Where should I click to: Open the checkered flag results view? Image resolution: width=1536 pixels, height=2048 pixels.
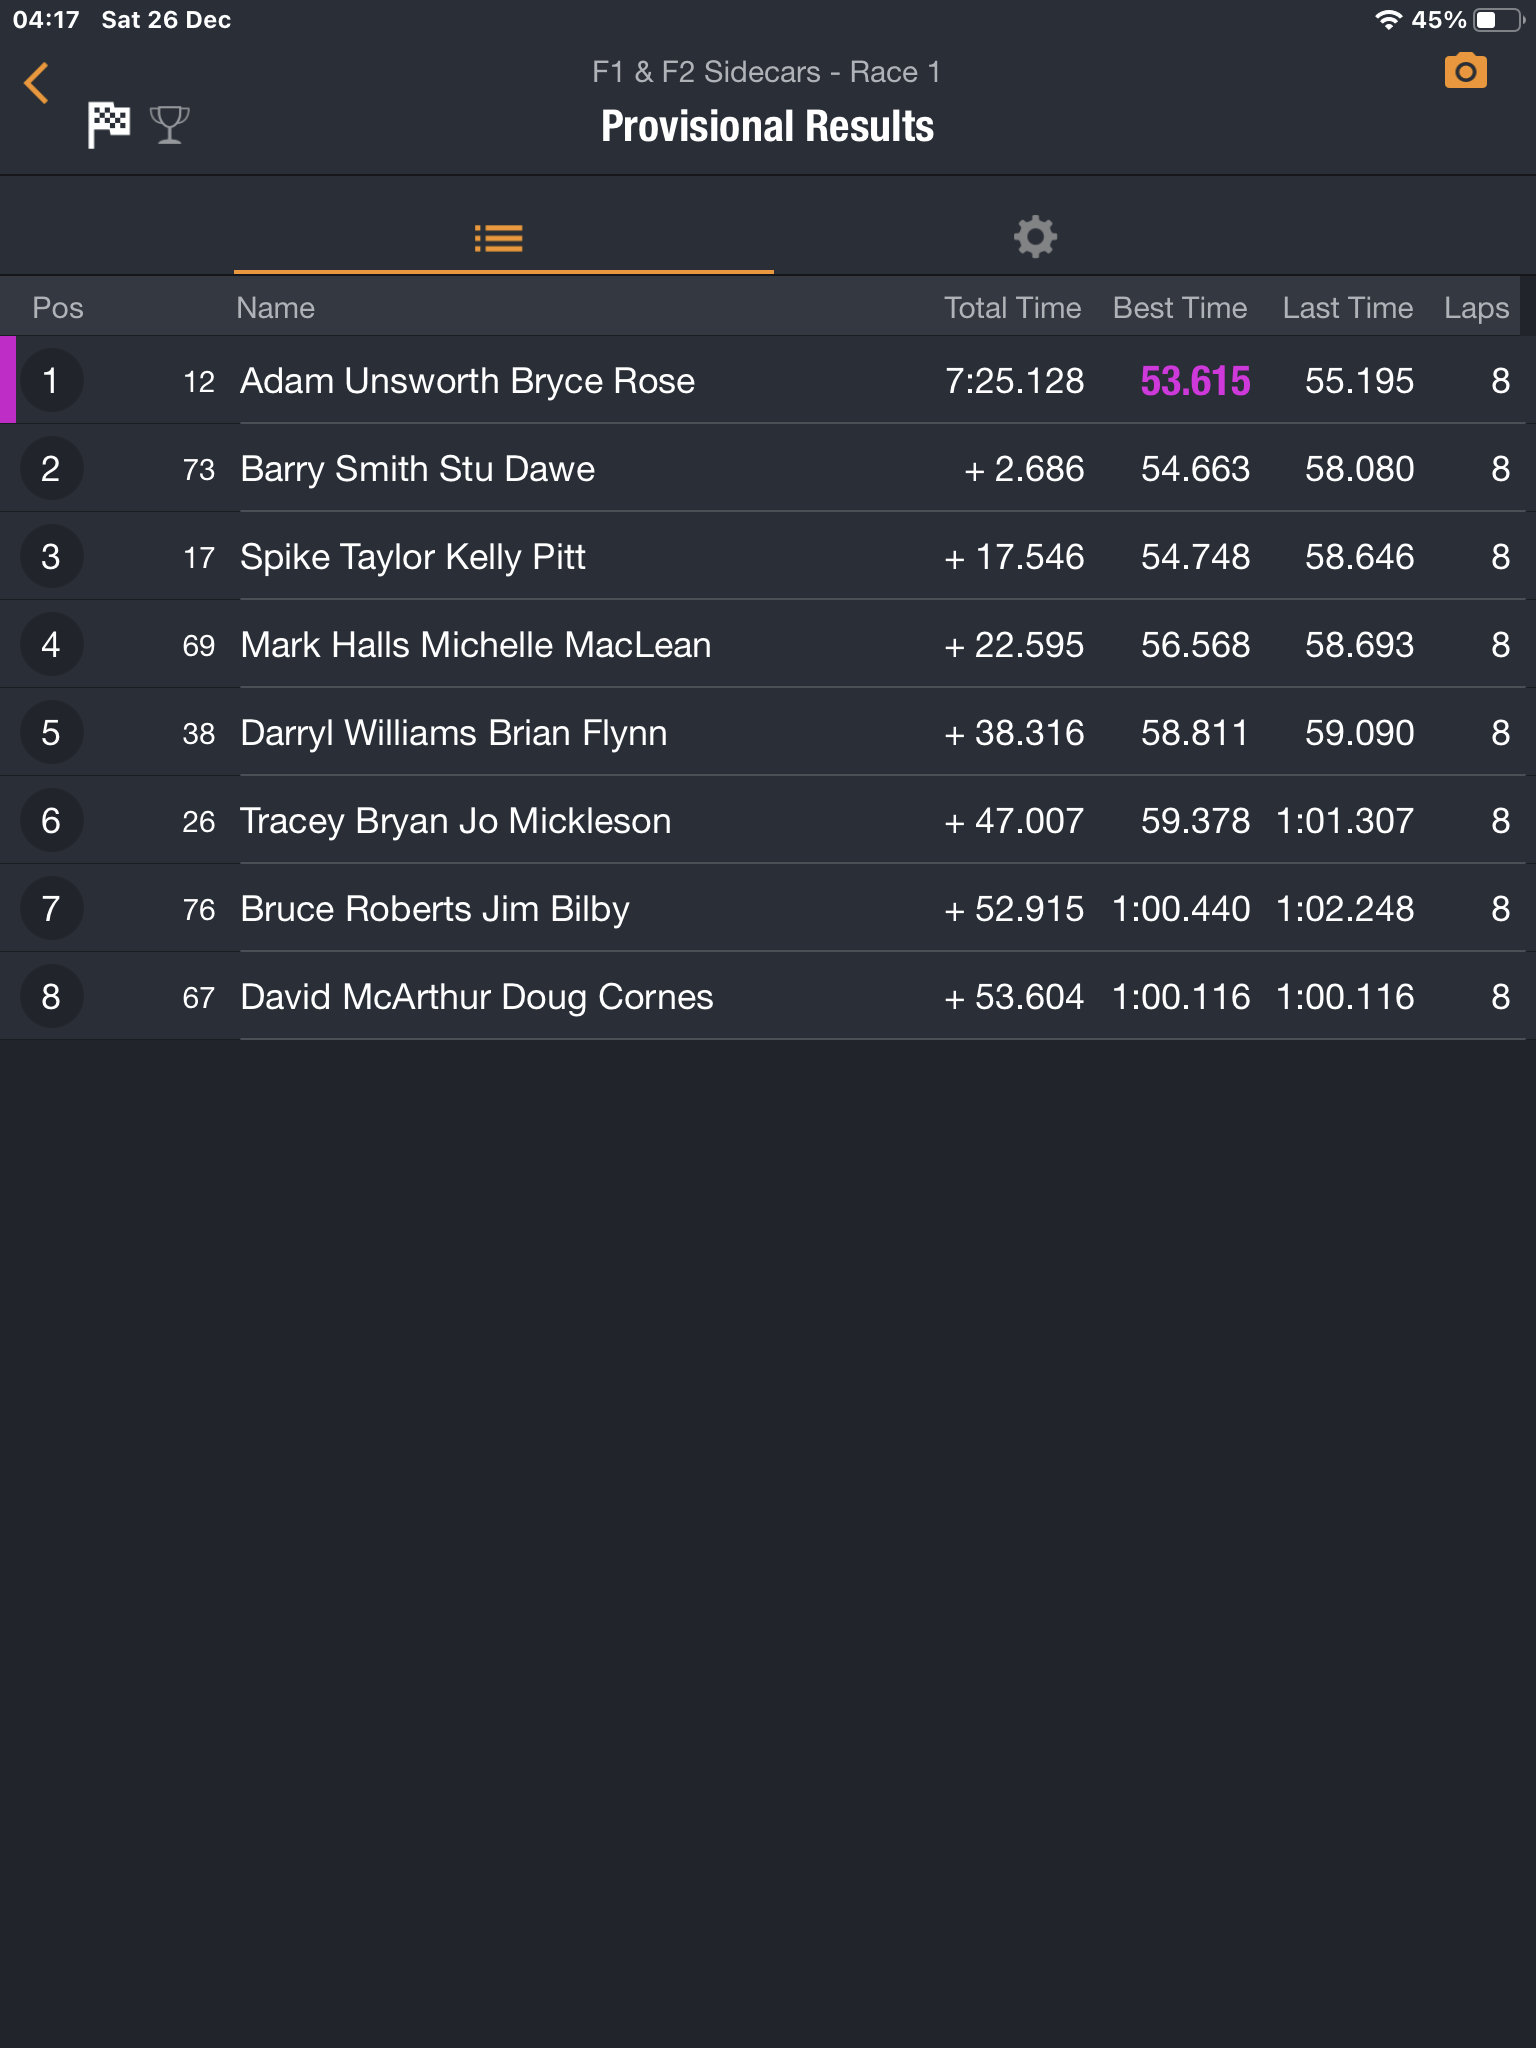pyautogui.click(x=109, y=125)
